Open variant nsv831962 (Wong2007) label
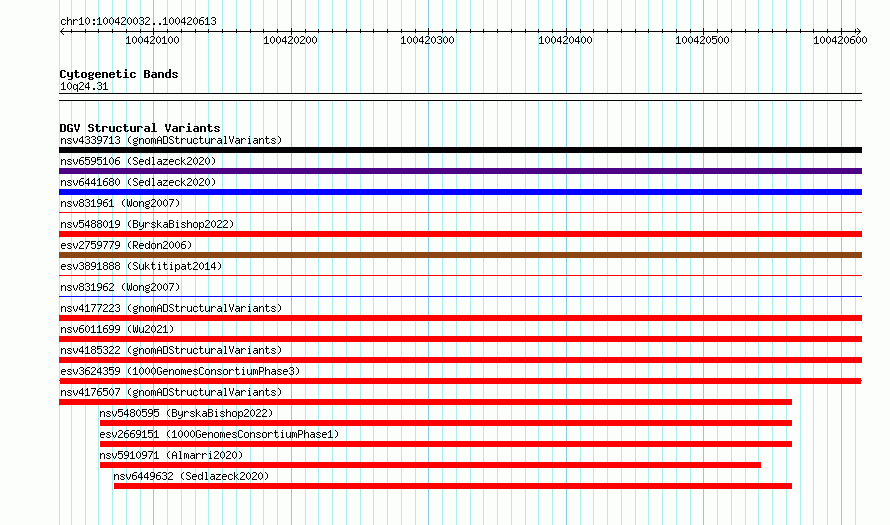The width and height of the screenshot is (890, 525). click(120, 287)
